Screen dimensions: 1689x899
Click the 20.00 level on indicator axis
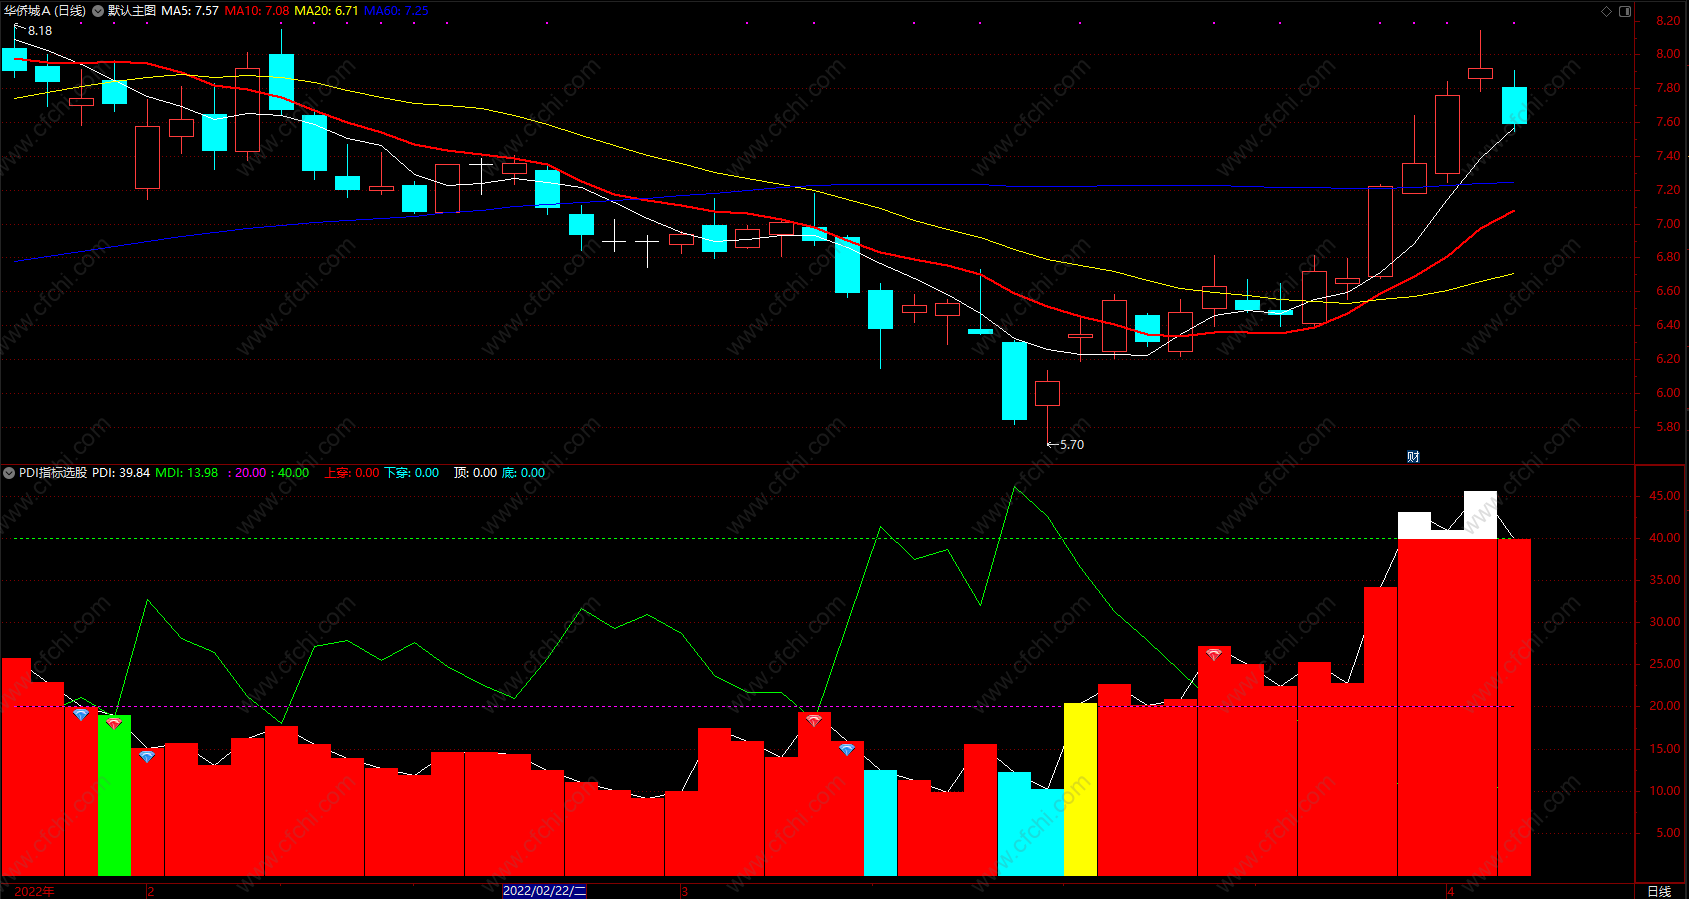coord(1665,706)
